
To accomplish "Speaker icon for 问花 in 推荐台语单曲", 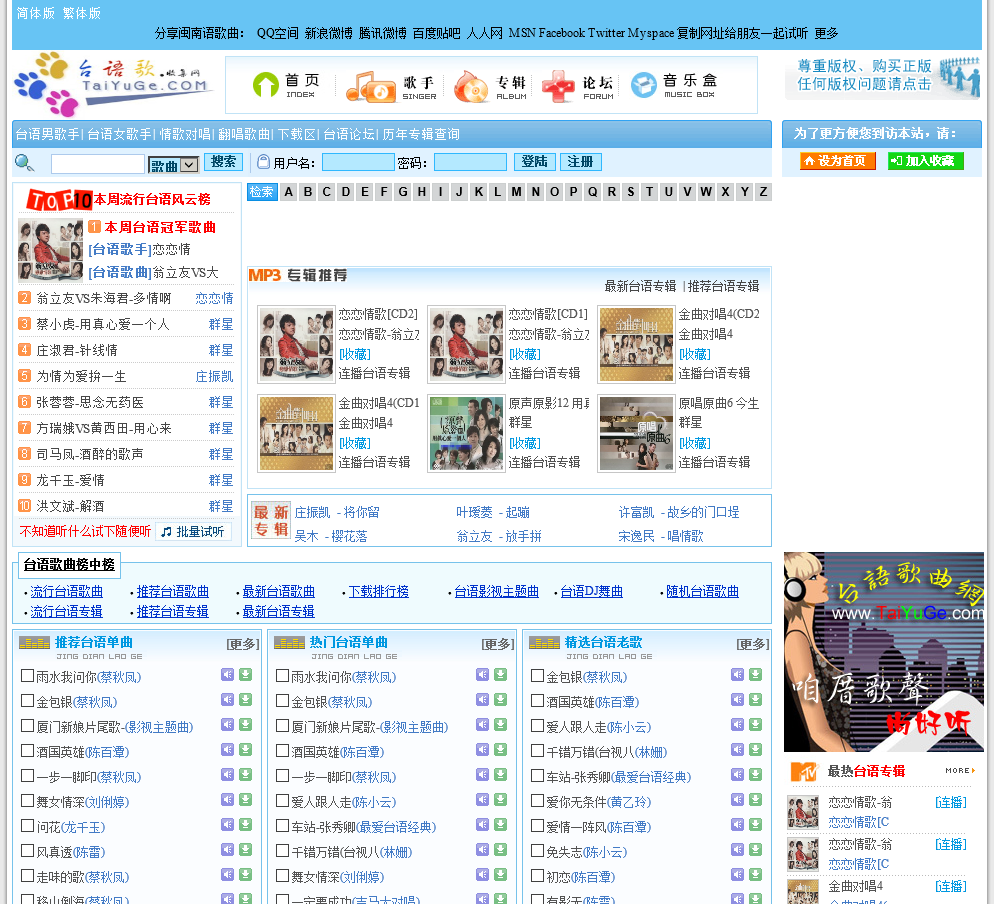I will point(227,824).
